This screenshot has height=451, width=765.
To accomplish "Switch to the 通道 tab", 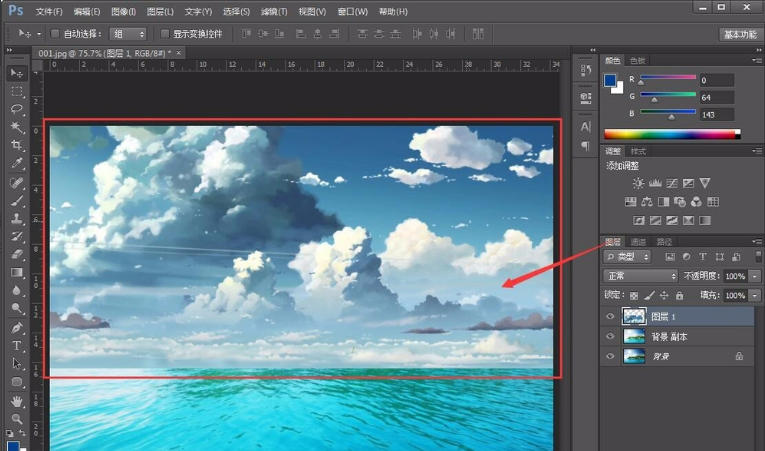I will click(638, 242).
